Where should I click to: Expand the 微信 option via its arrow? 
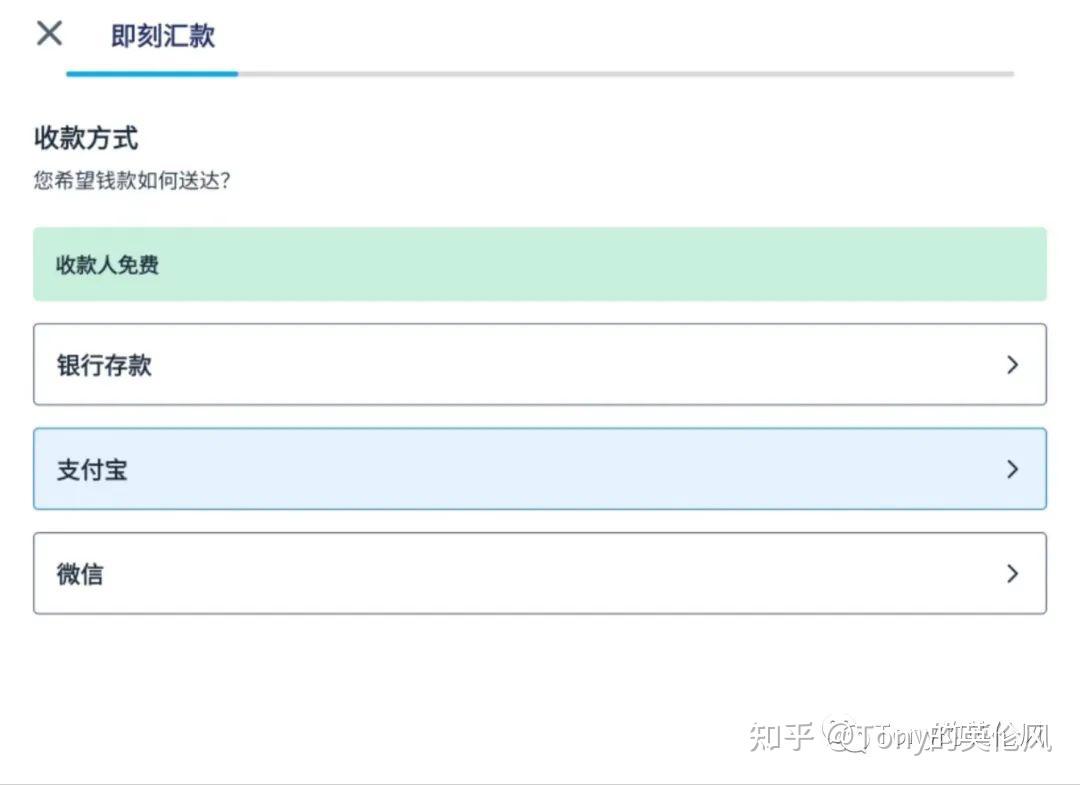click(x=1012, y=572)
